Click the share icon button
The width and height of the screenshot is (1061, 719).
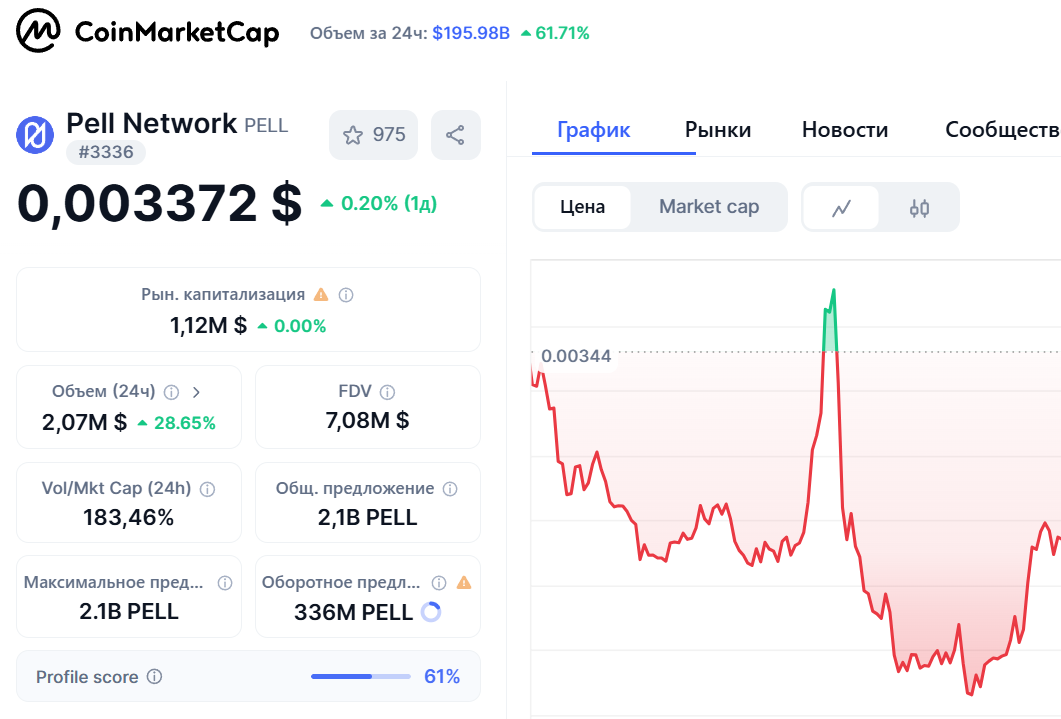(x=455, y=135)
